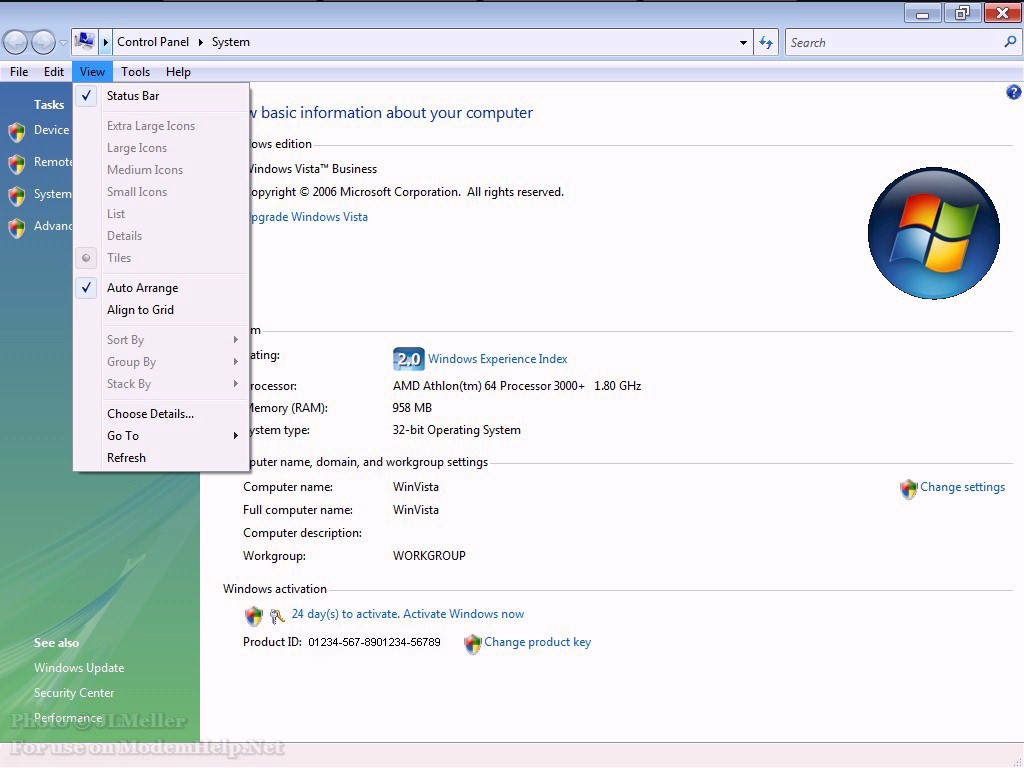Expand the Go To submenu
The image size is (1024, 768).
pos(161,436)
